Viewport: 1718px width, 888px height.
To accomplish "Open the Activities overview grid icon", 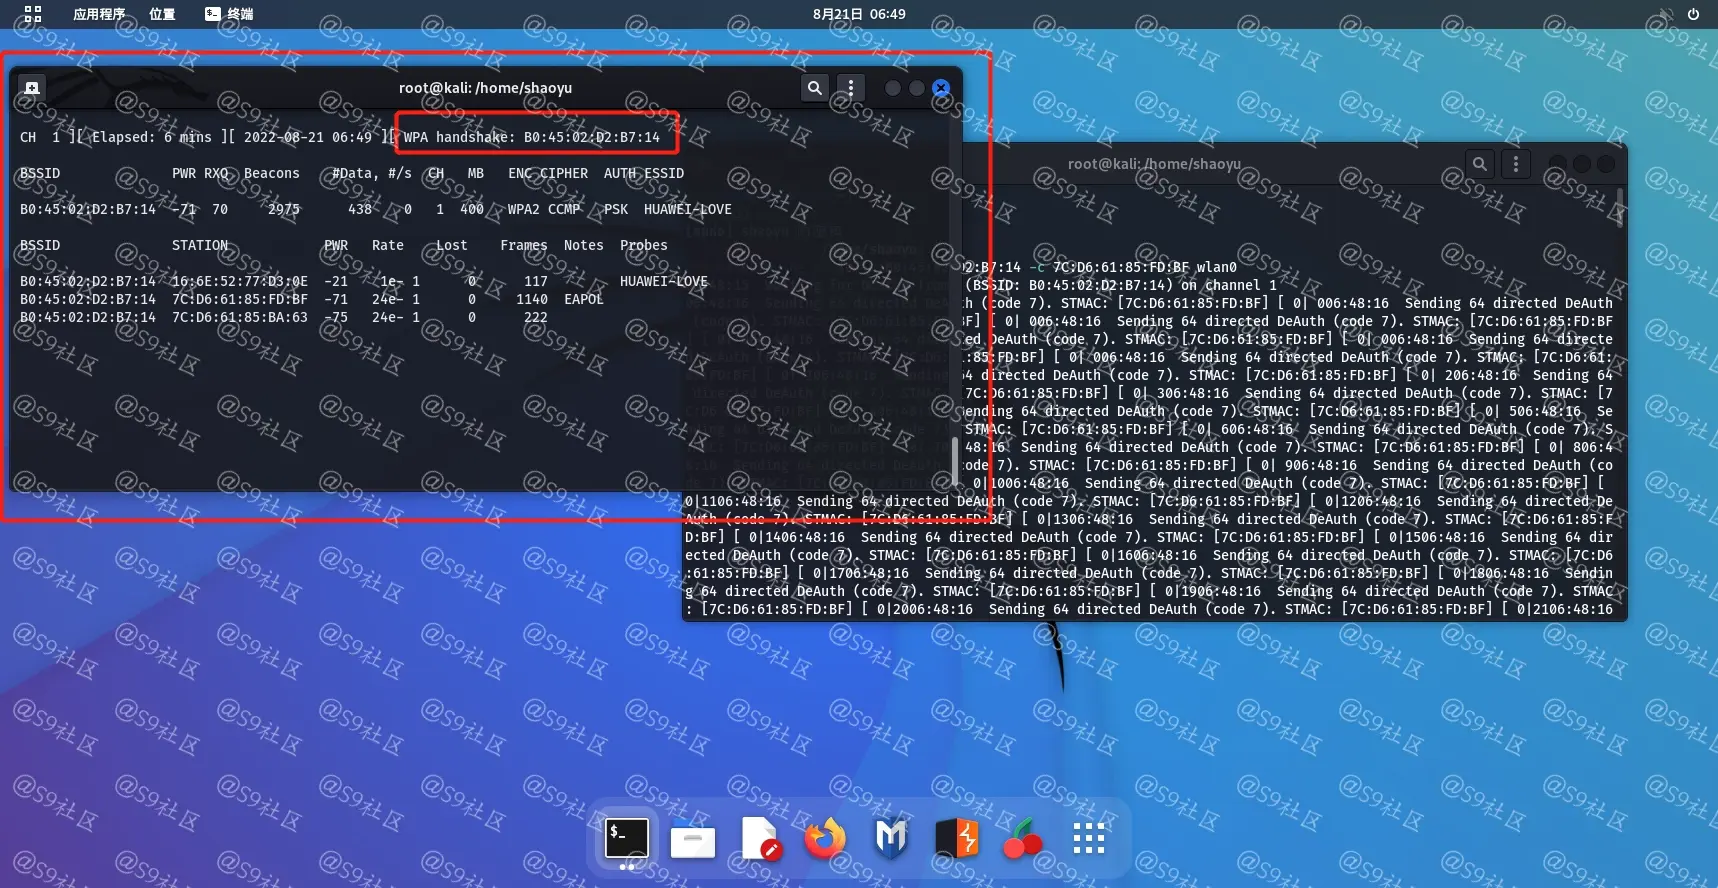I will 33,14.
